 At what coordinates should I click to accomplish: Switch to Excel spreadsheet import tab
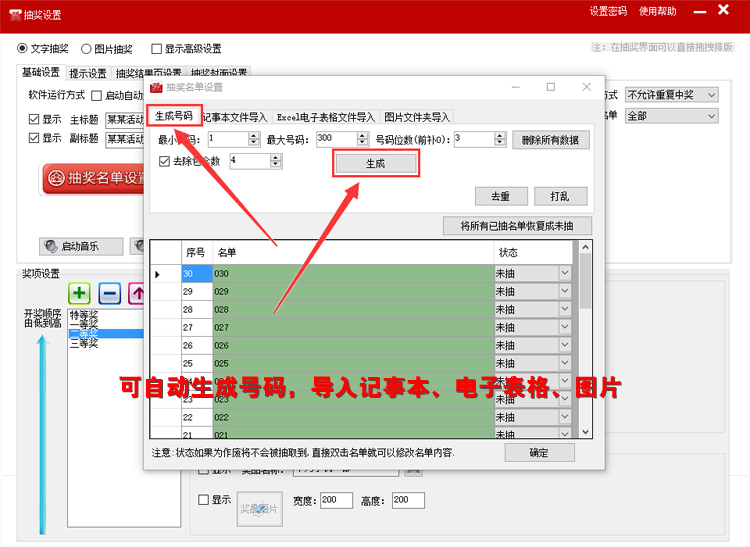325,117
